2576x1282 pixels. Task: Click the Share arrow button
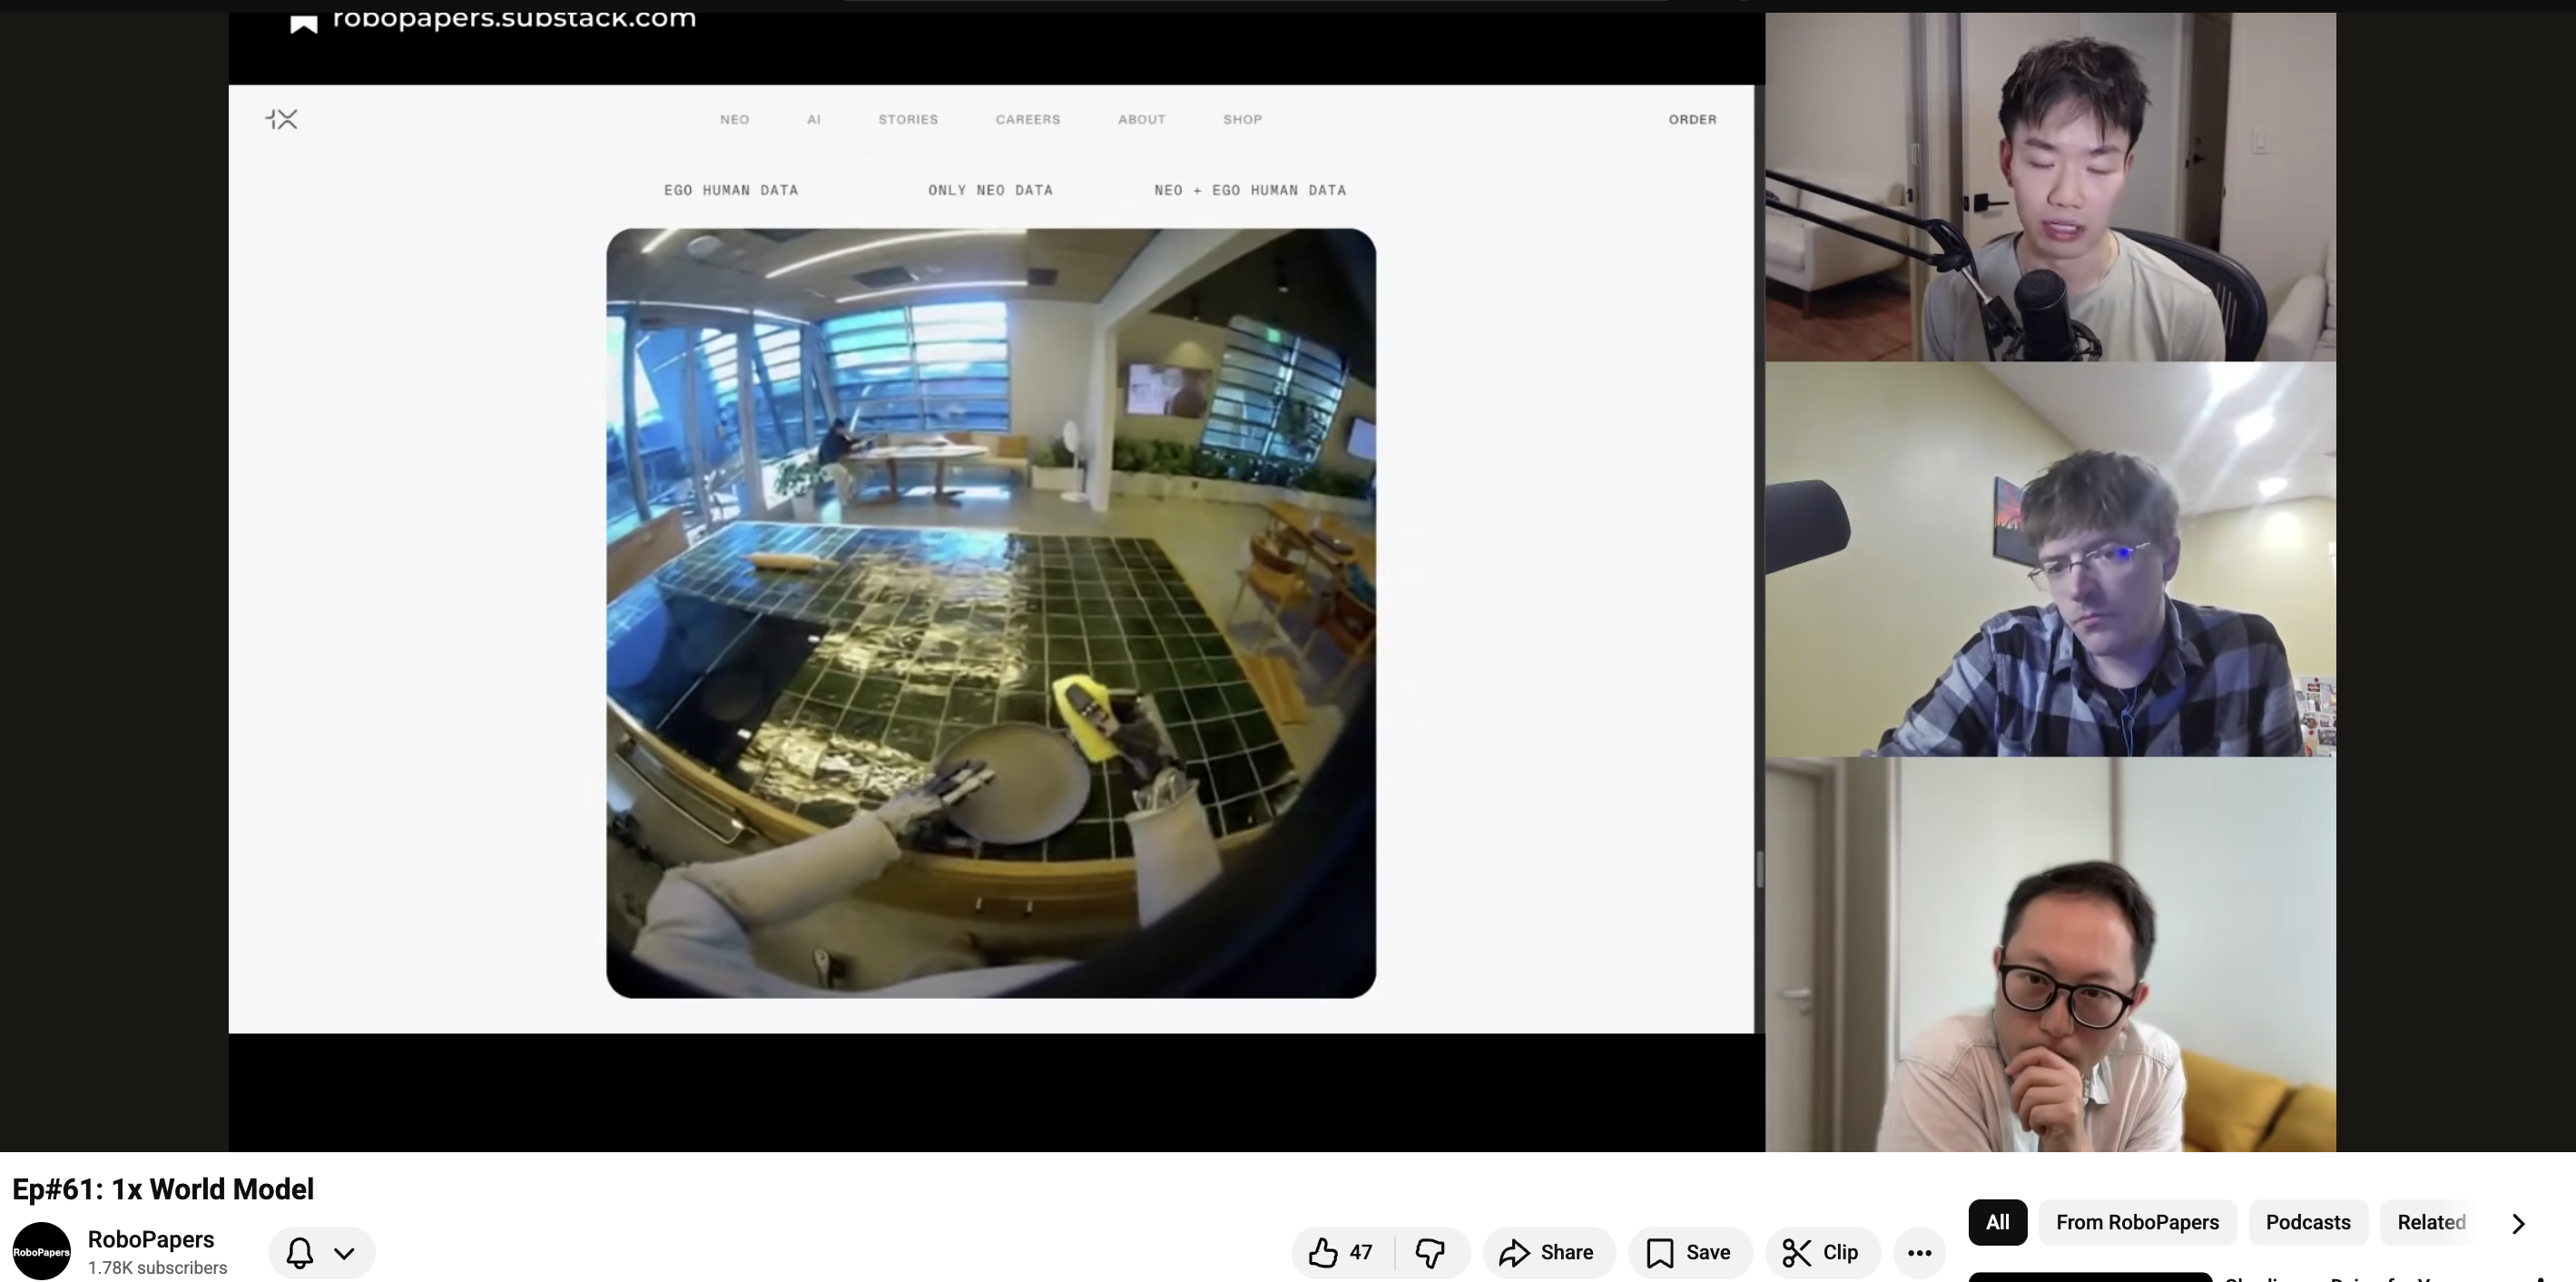point(1547,1252)
